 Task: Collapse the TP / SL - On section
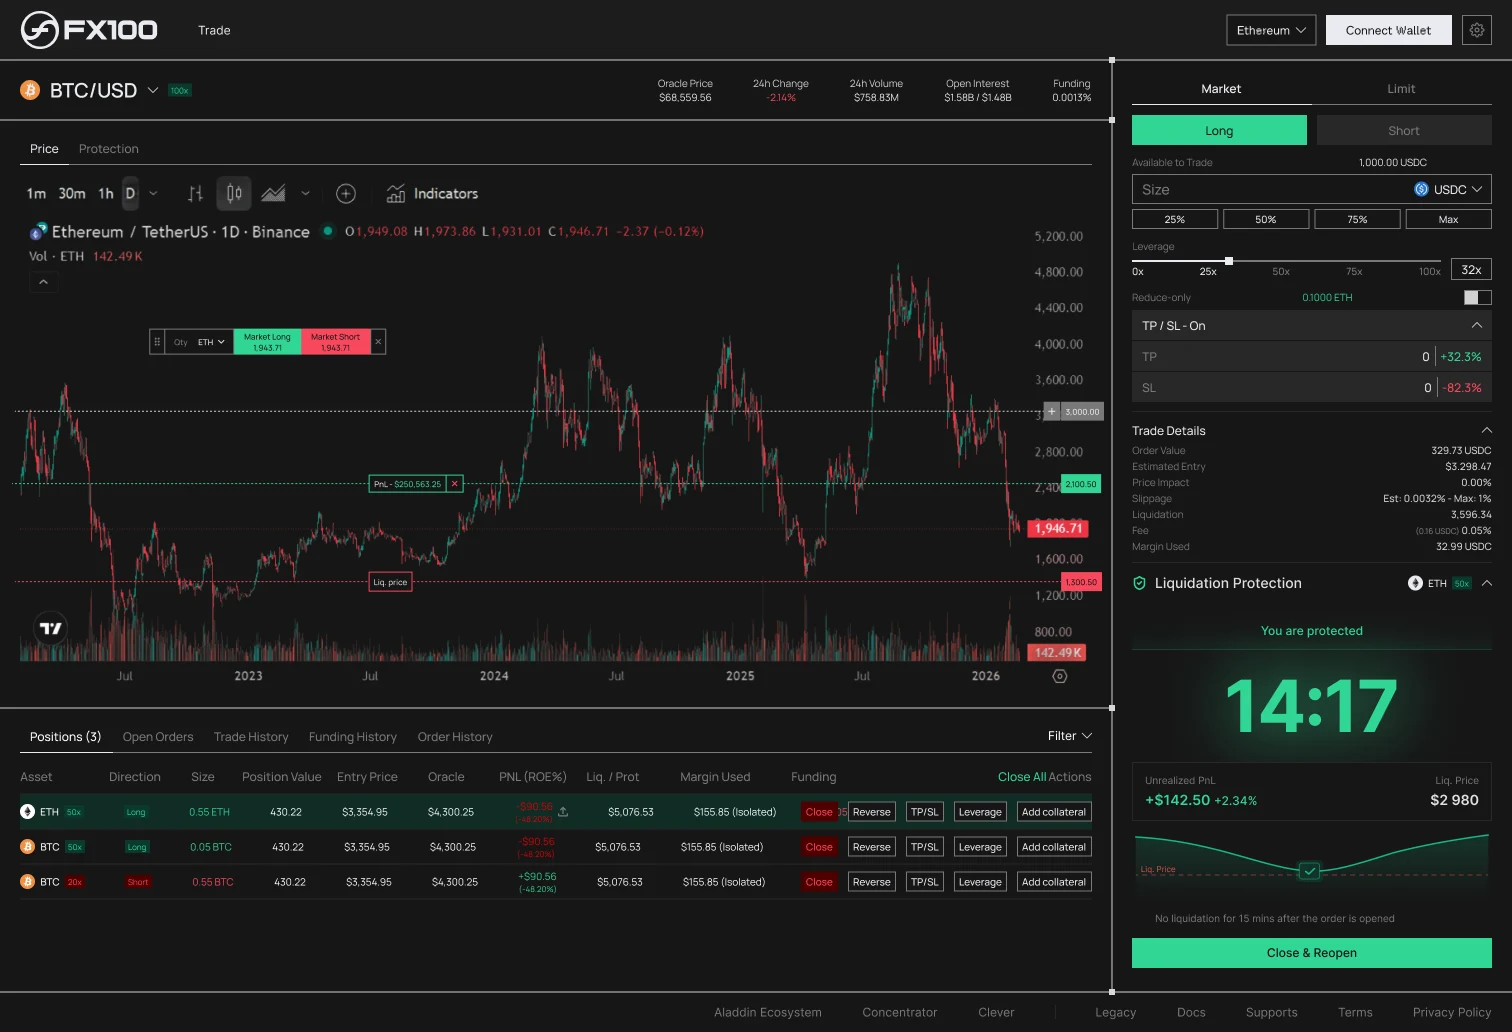(1476, 325)
